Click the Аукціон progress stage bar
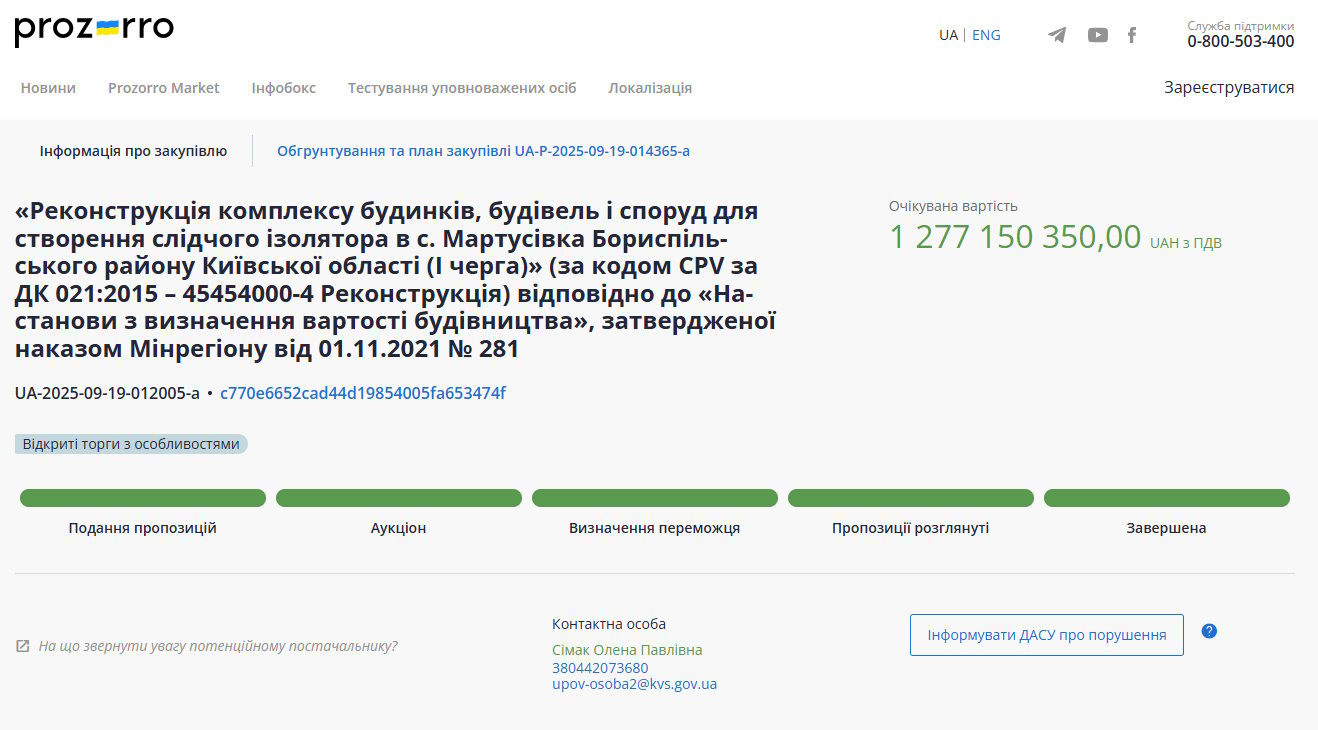1318x730 pixels. pos(399,498)
